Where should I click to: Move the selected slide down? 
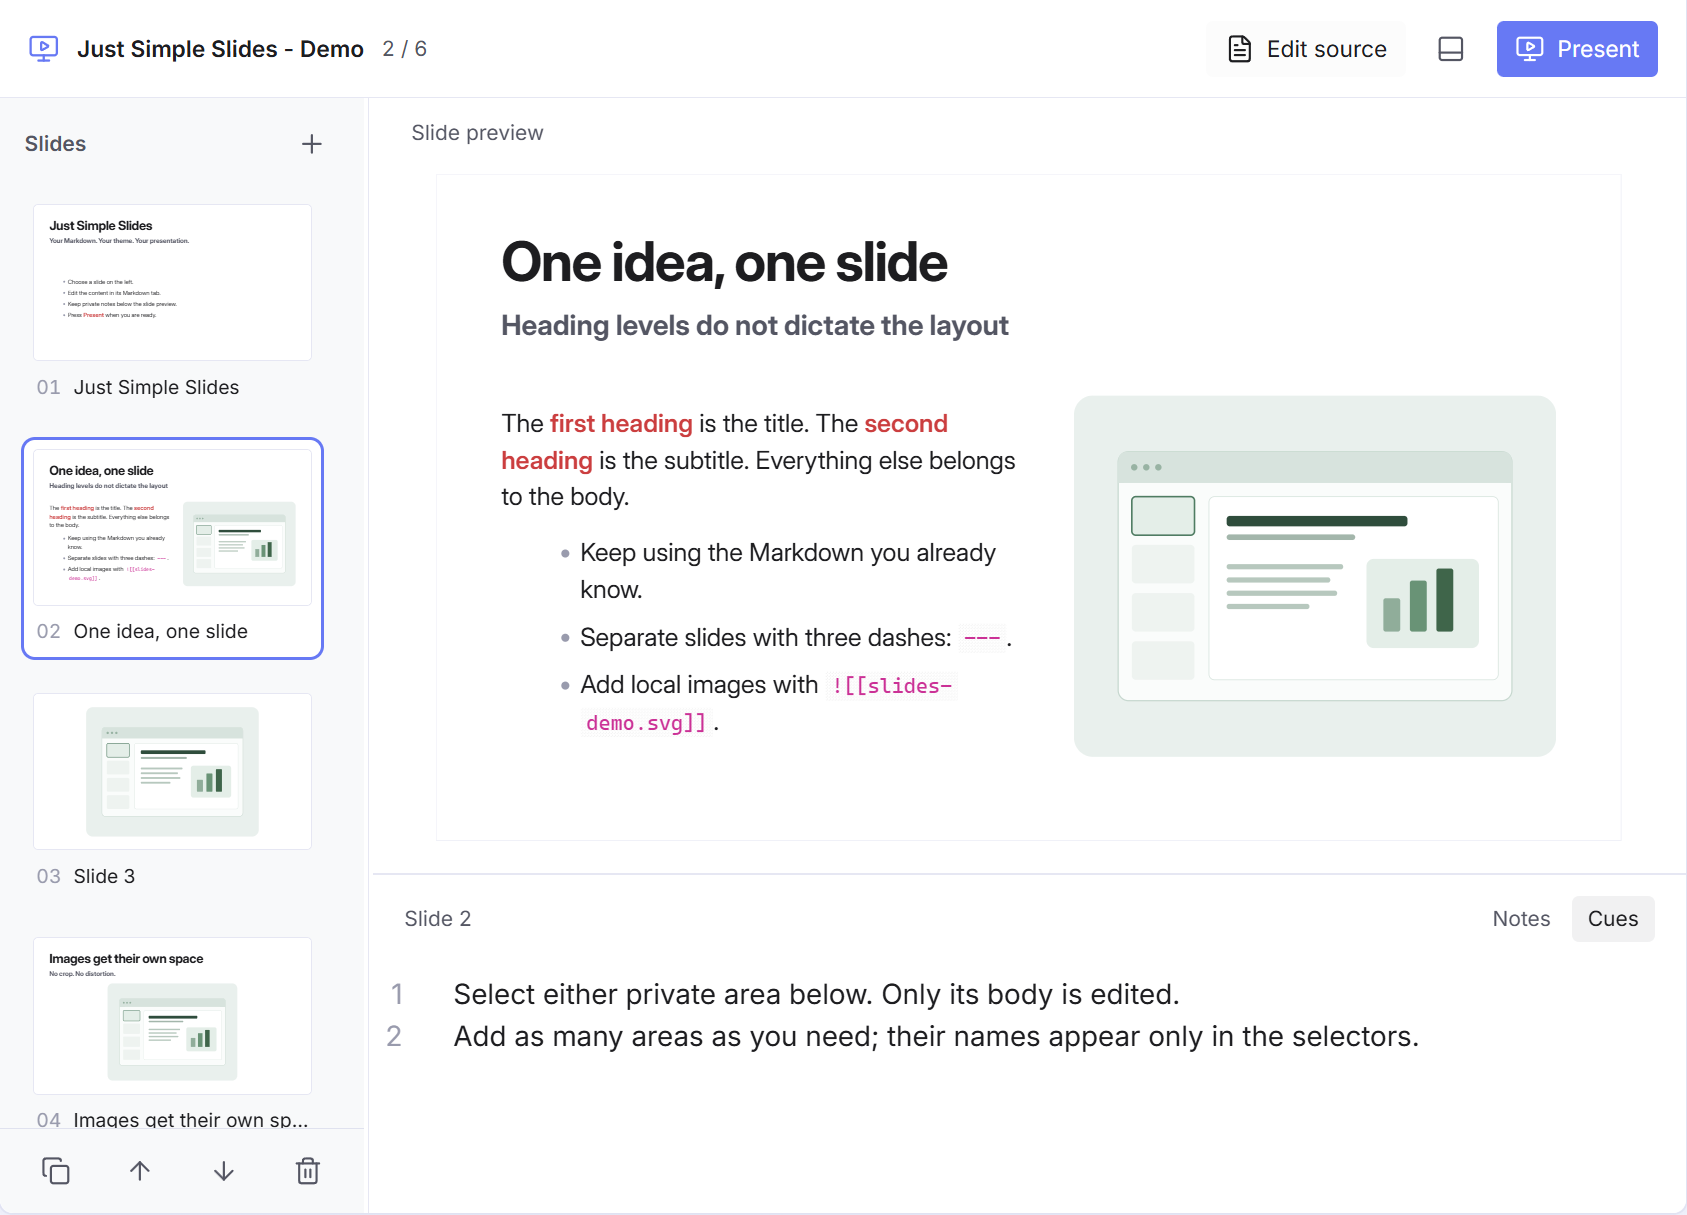pyautogui.click(x=224, y=1171)
